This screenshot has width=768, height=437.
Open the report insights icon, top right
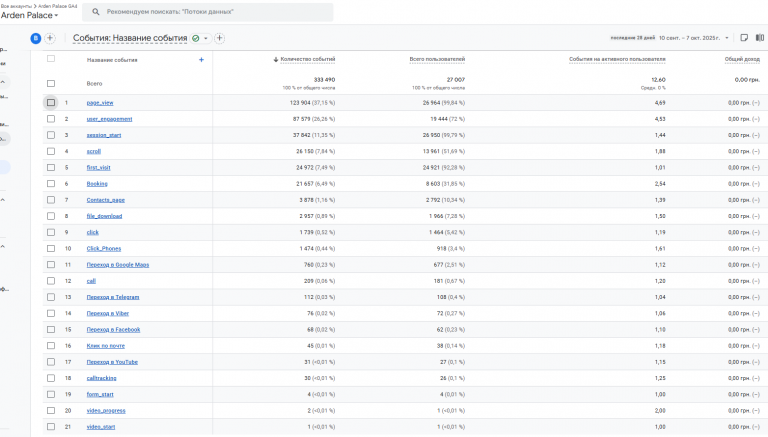coord(744,38)
